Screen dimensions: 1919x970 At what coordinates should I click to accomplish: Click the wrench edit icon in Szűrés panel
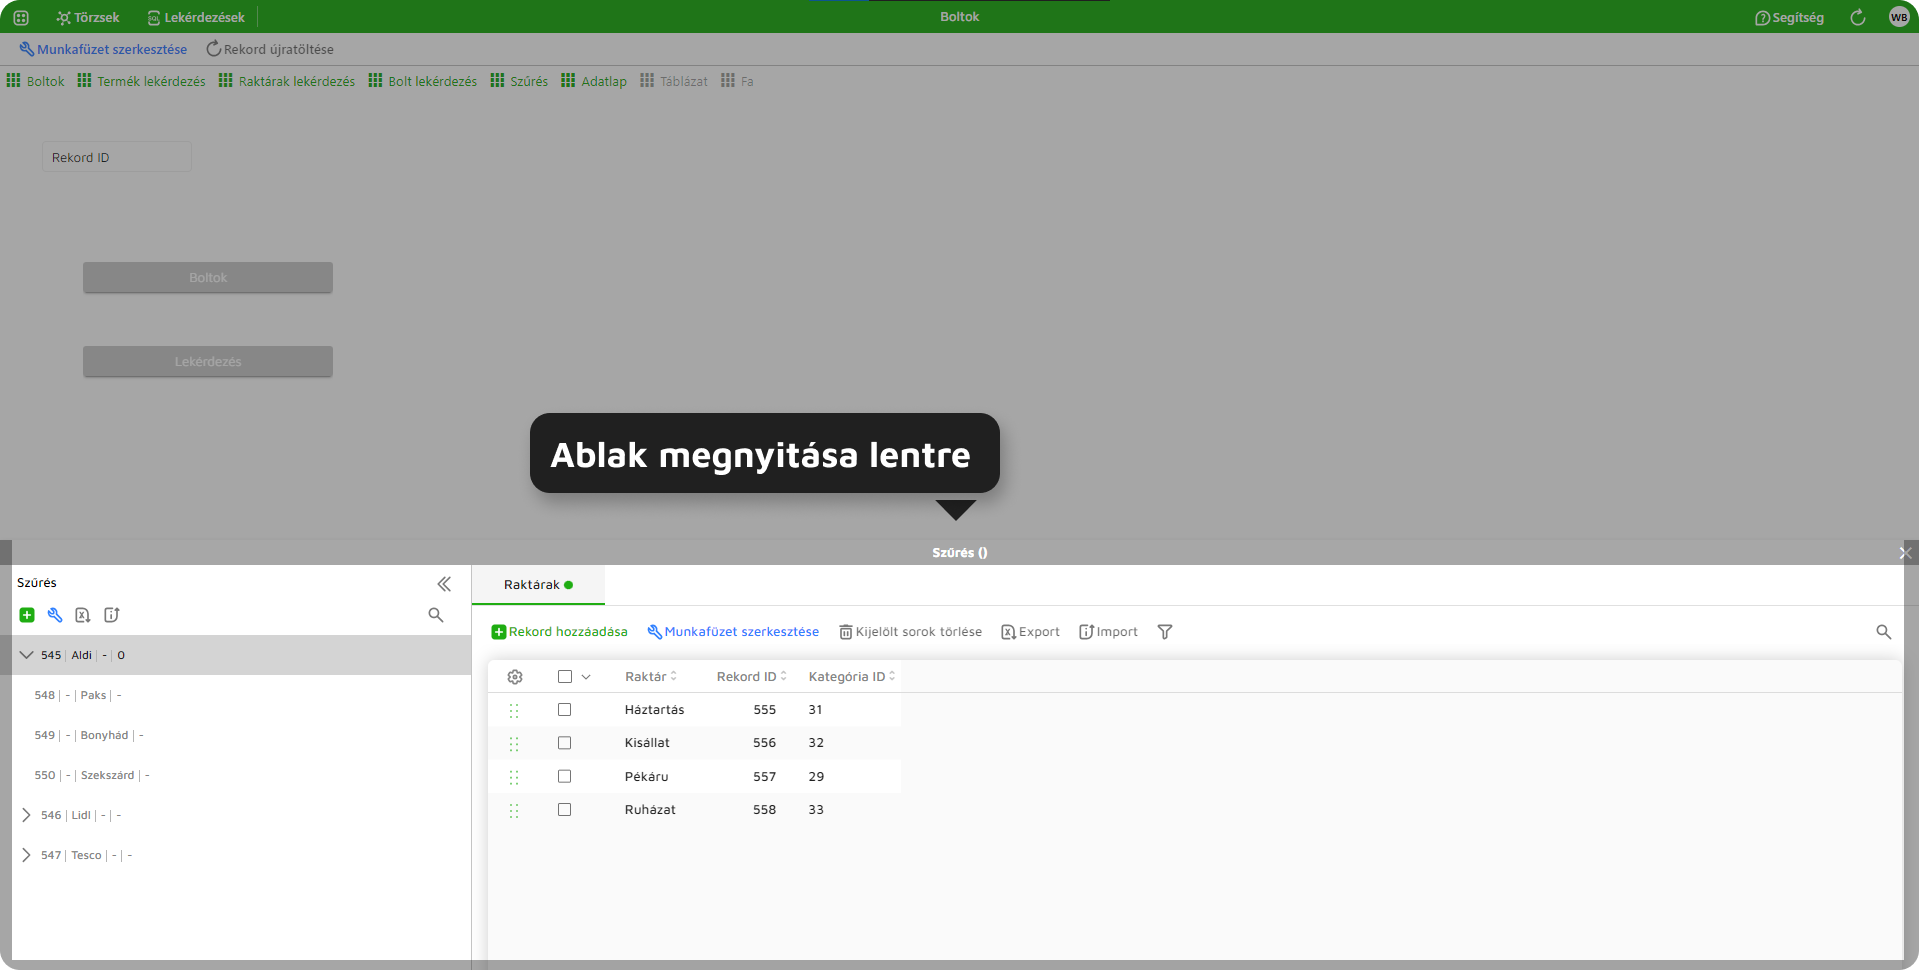55,615
